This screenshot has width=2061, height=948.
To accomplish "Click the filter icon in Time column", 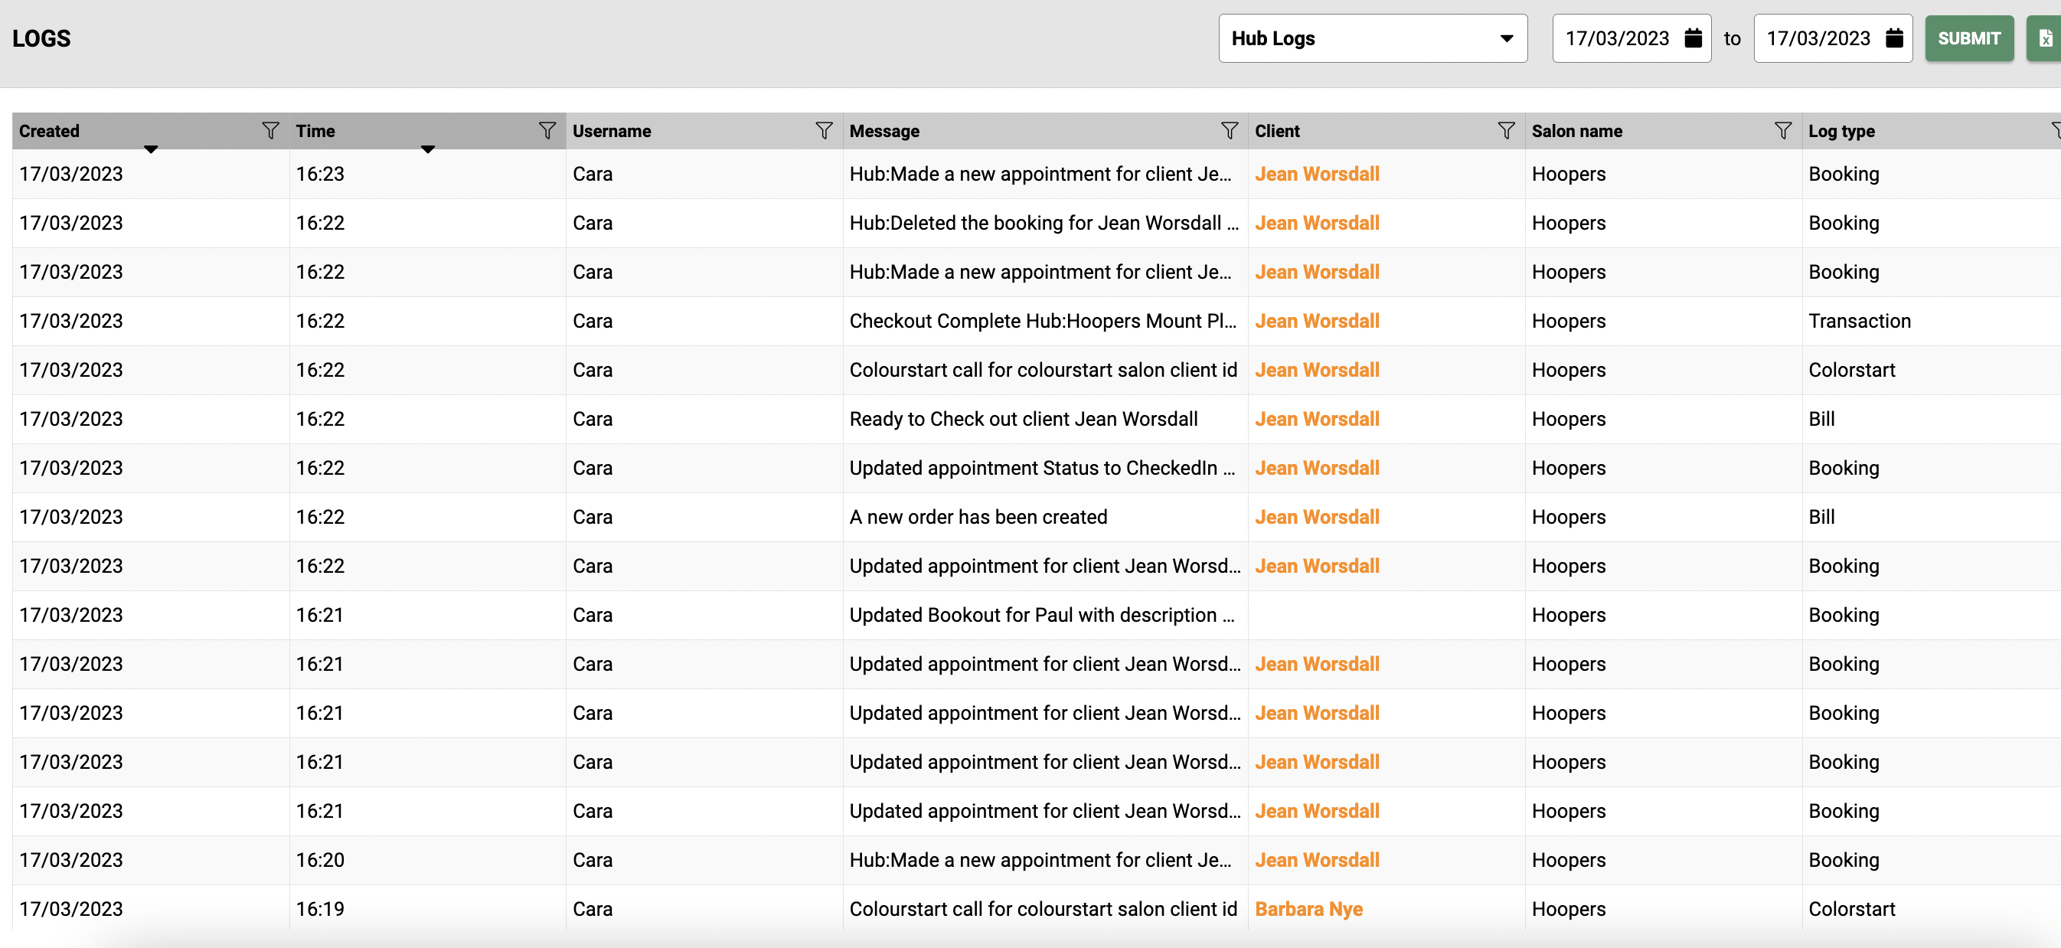I will (547, 131).
